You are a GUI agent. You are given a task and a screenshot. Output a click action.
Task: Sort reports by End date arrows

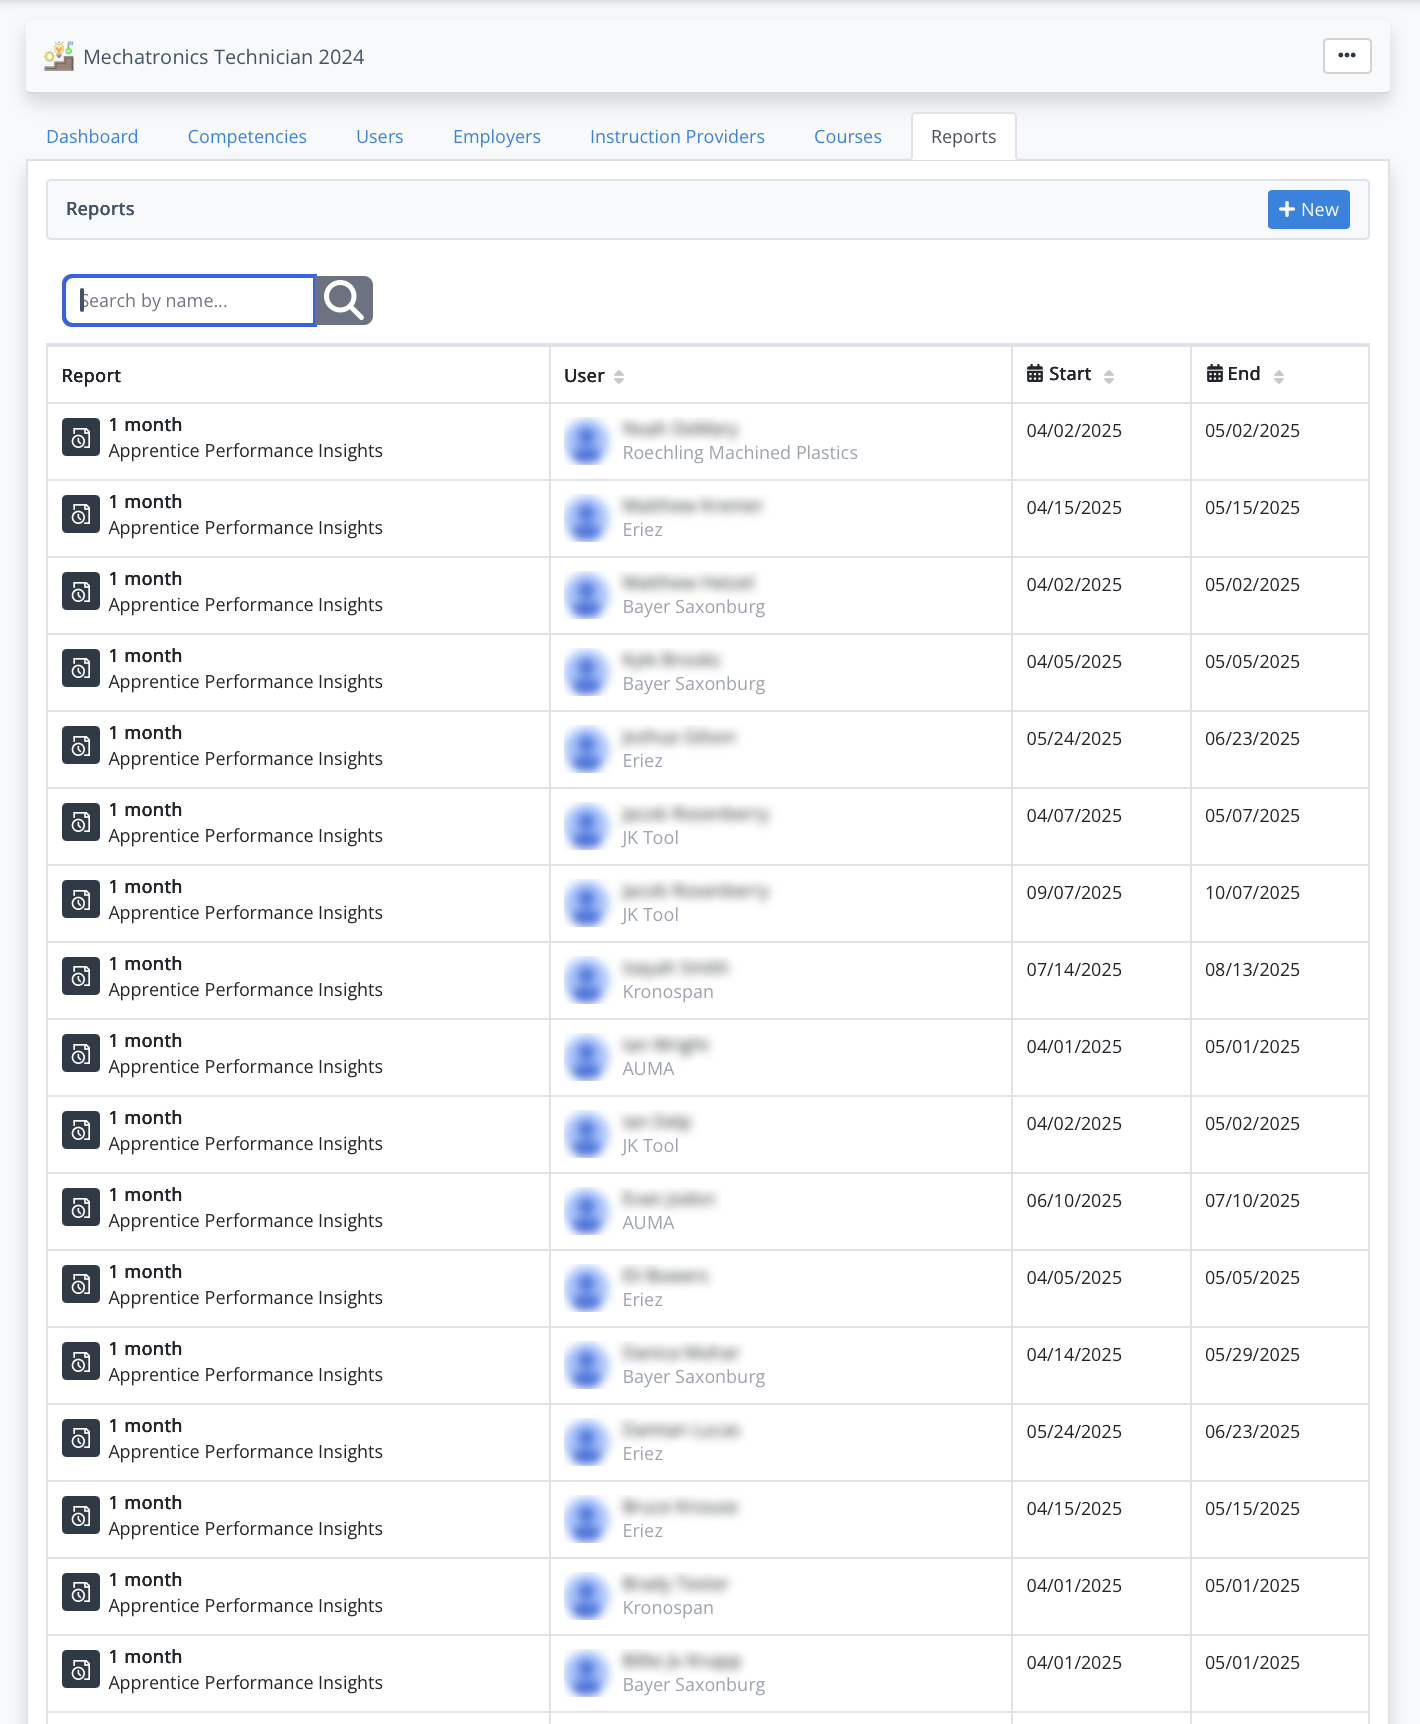coord(1278,377)
